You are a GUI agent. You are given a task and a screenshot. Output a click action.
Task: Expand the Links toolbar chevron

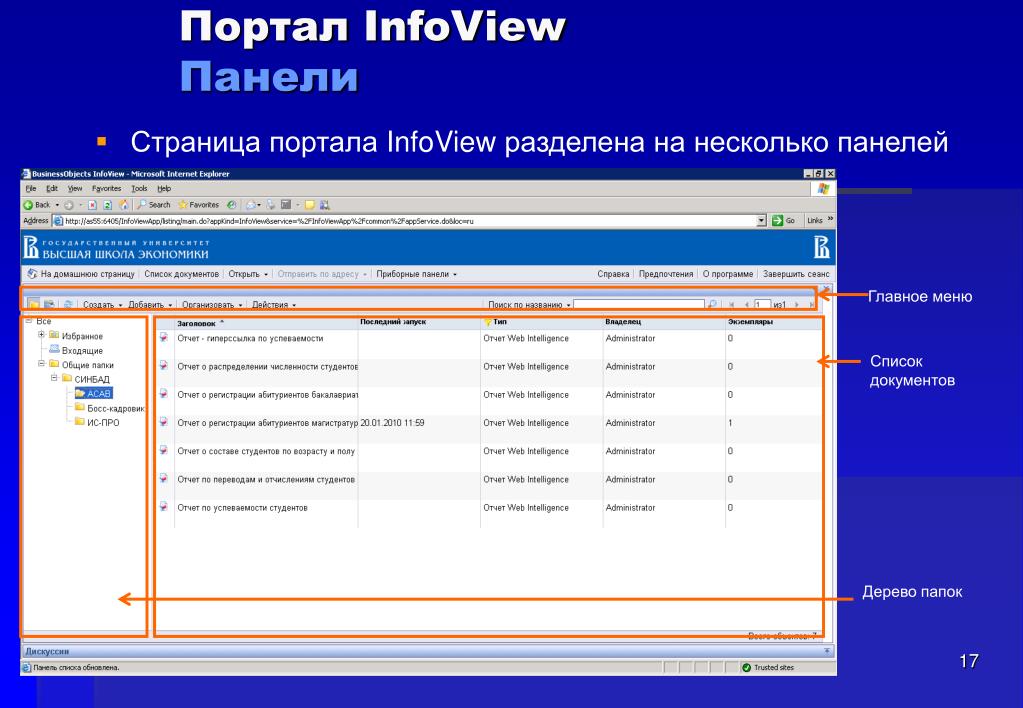(831, 219)
